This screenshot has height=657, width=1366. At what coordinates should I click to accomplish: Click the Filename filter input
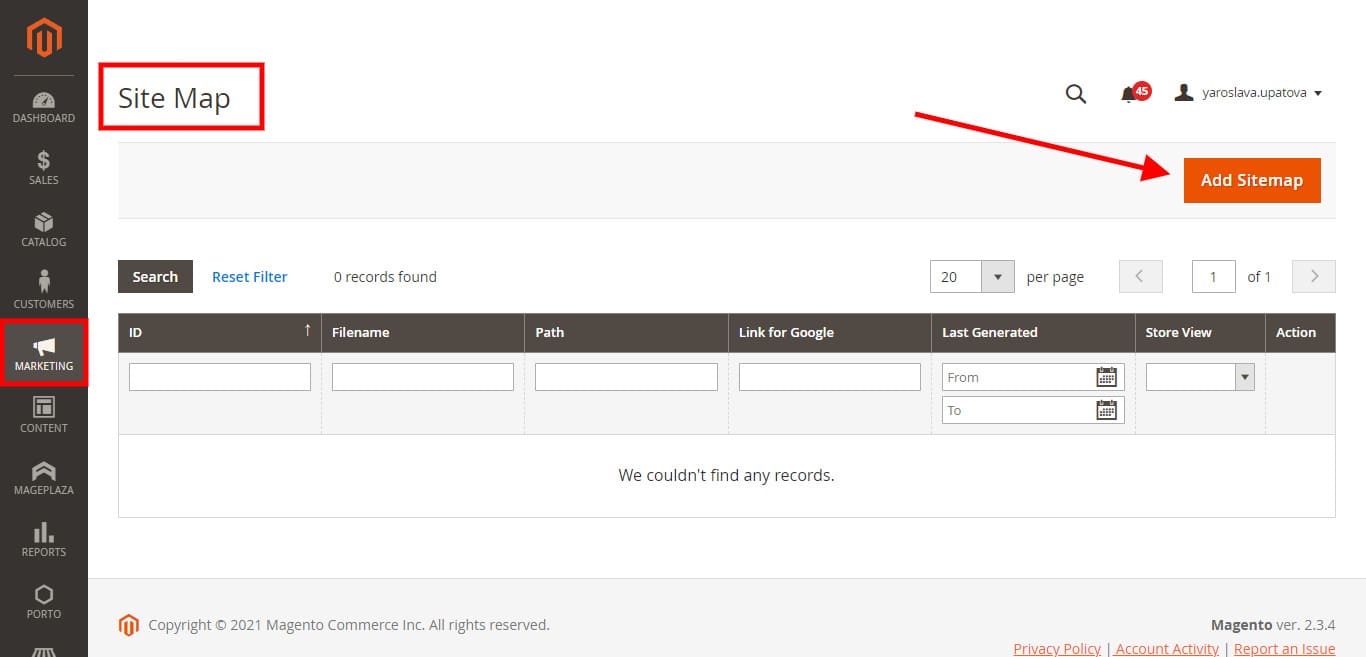click(423, 377)
